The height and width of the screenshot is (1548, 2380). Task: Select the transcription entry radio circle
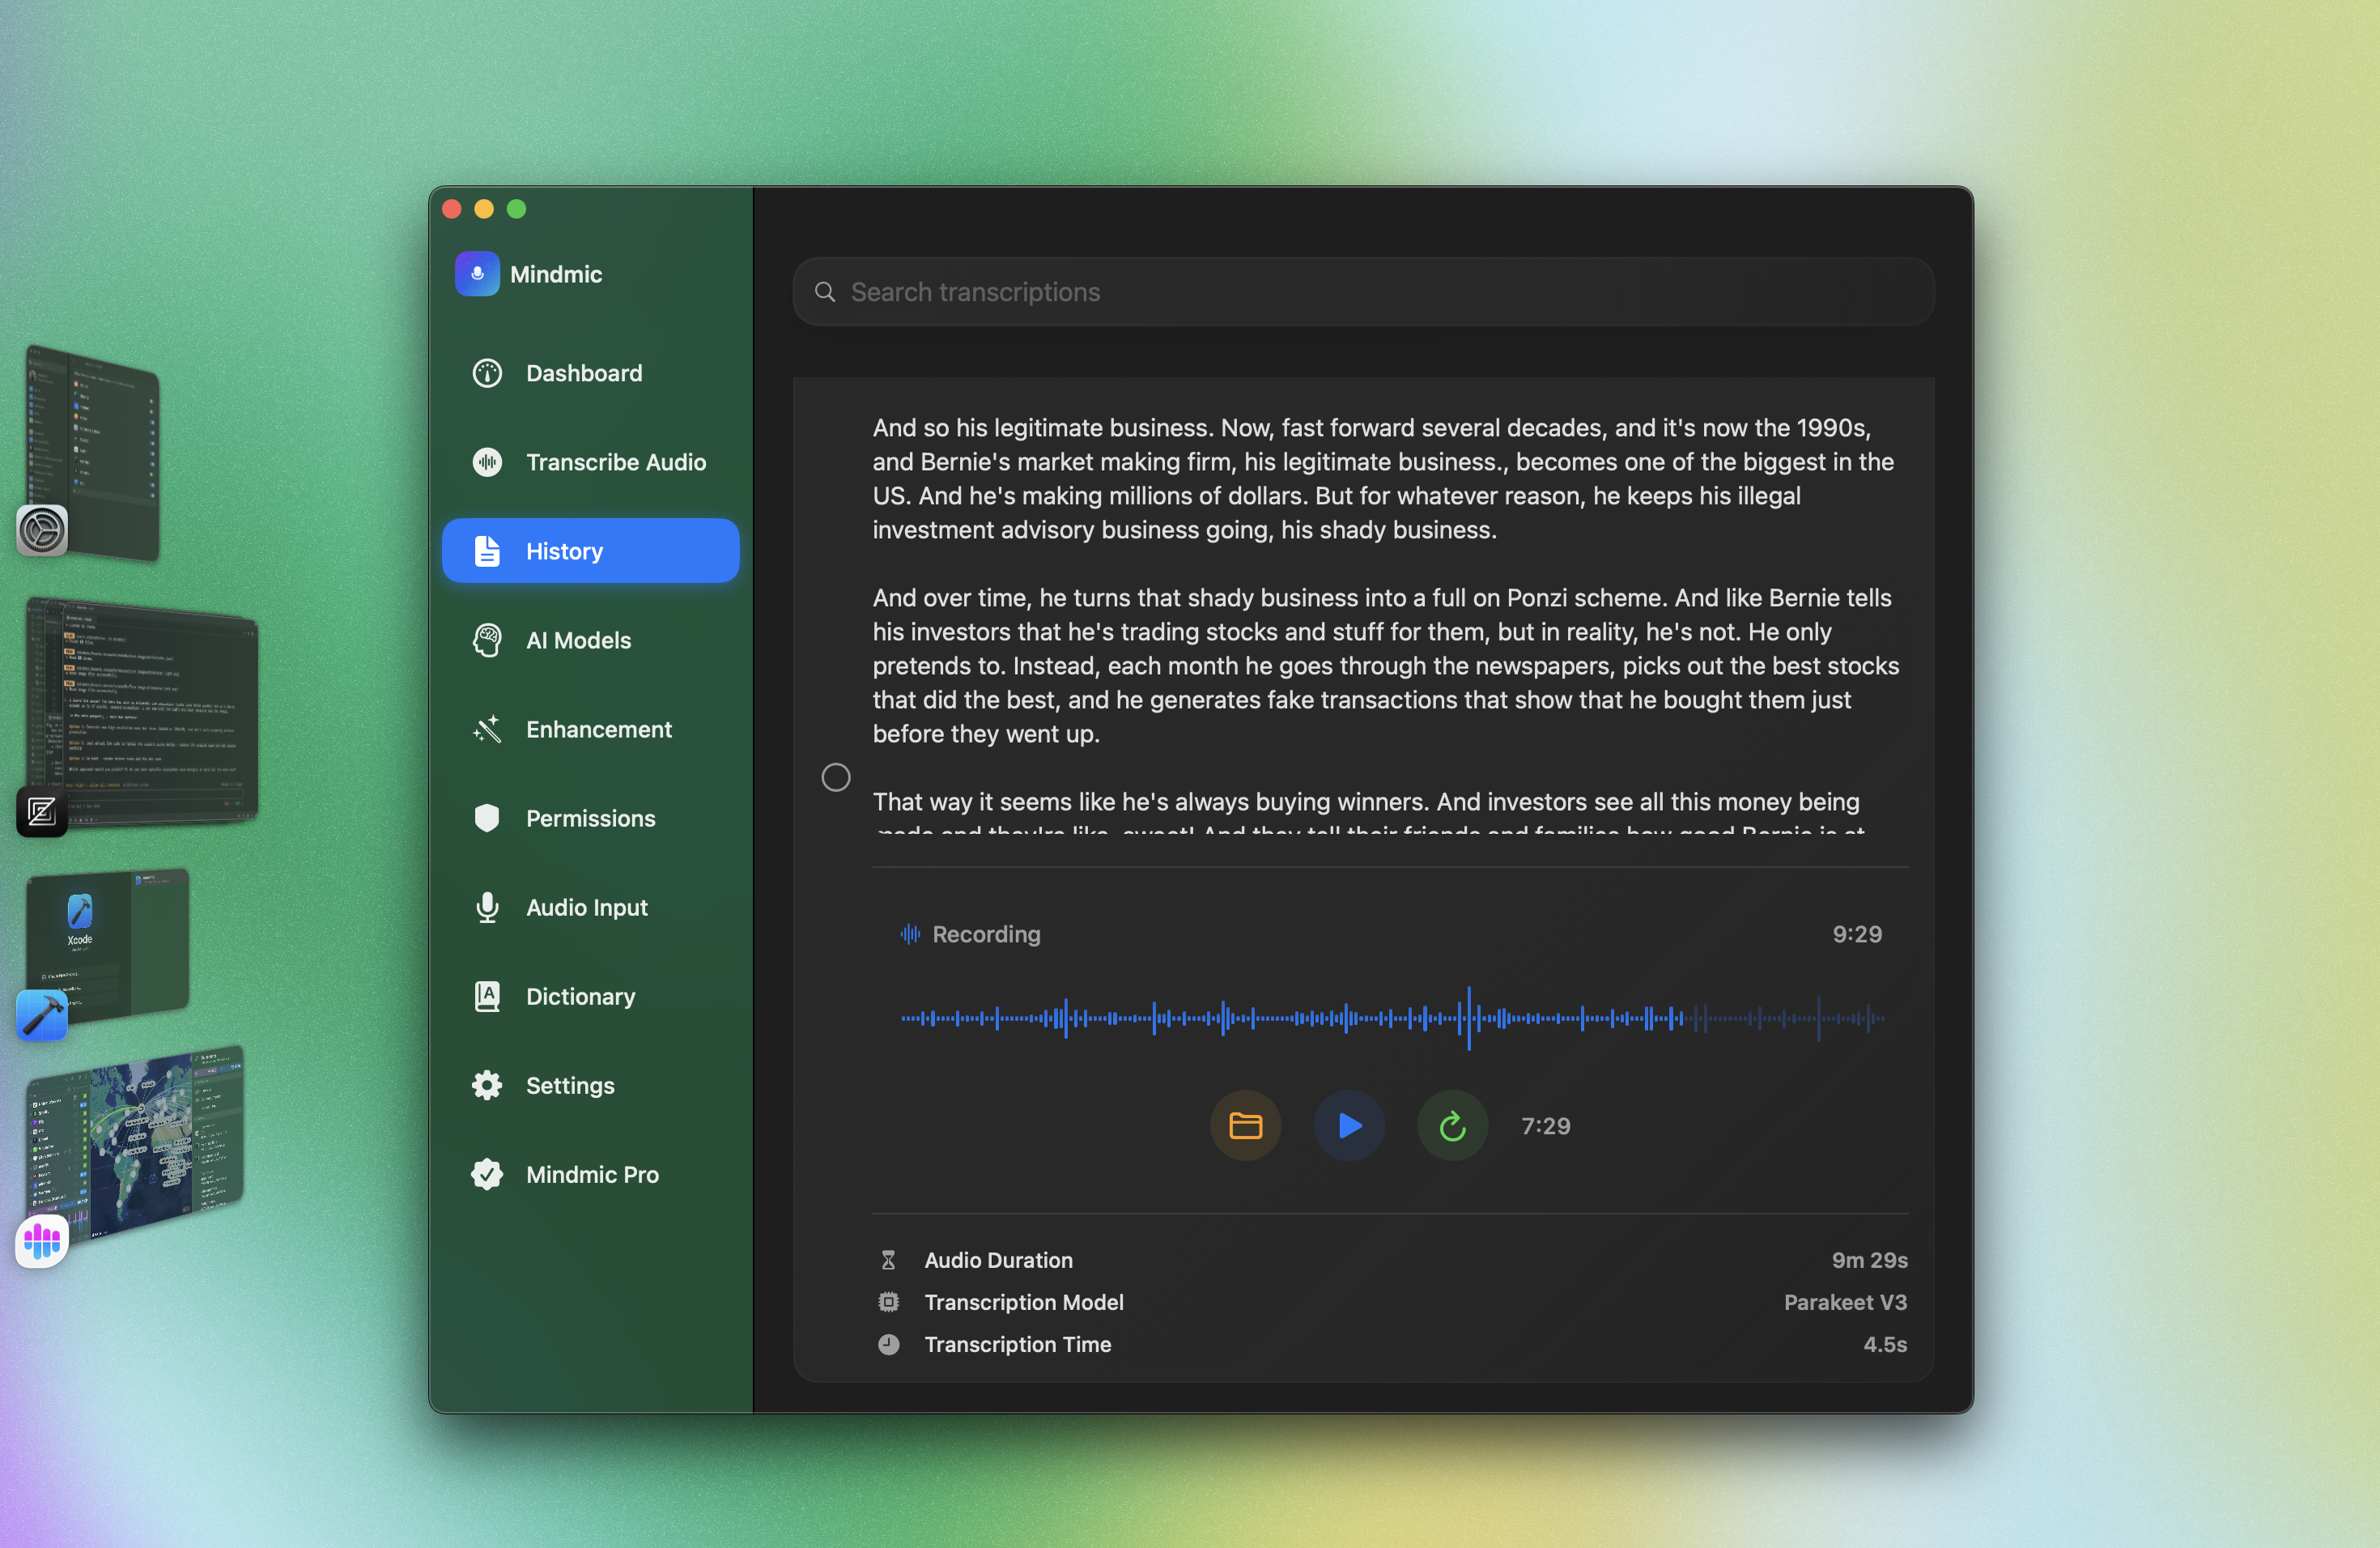pyautogui.click(x=836, y=777)
